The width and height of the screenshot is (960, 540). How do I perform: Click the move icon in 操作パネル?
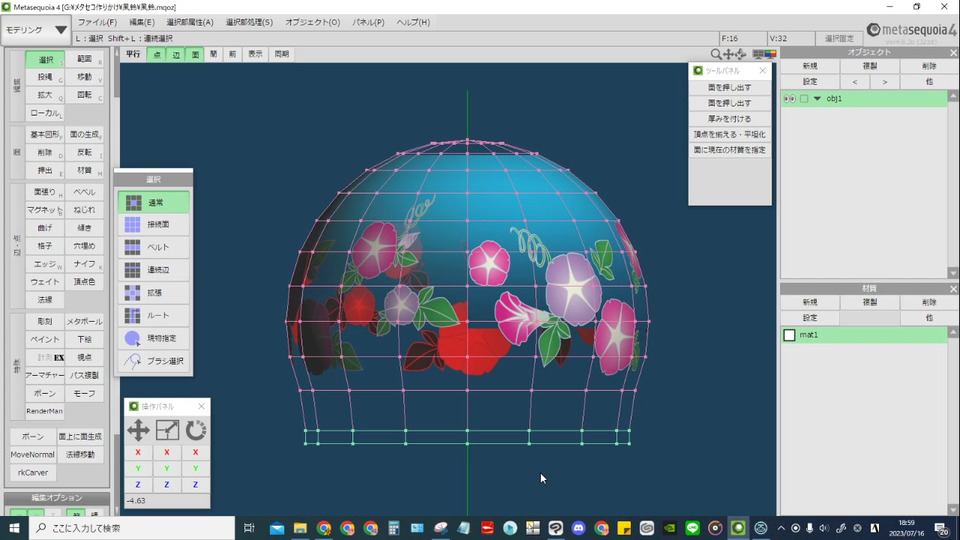(x=138, y=430)
